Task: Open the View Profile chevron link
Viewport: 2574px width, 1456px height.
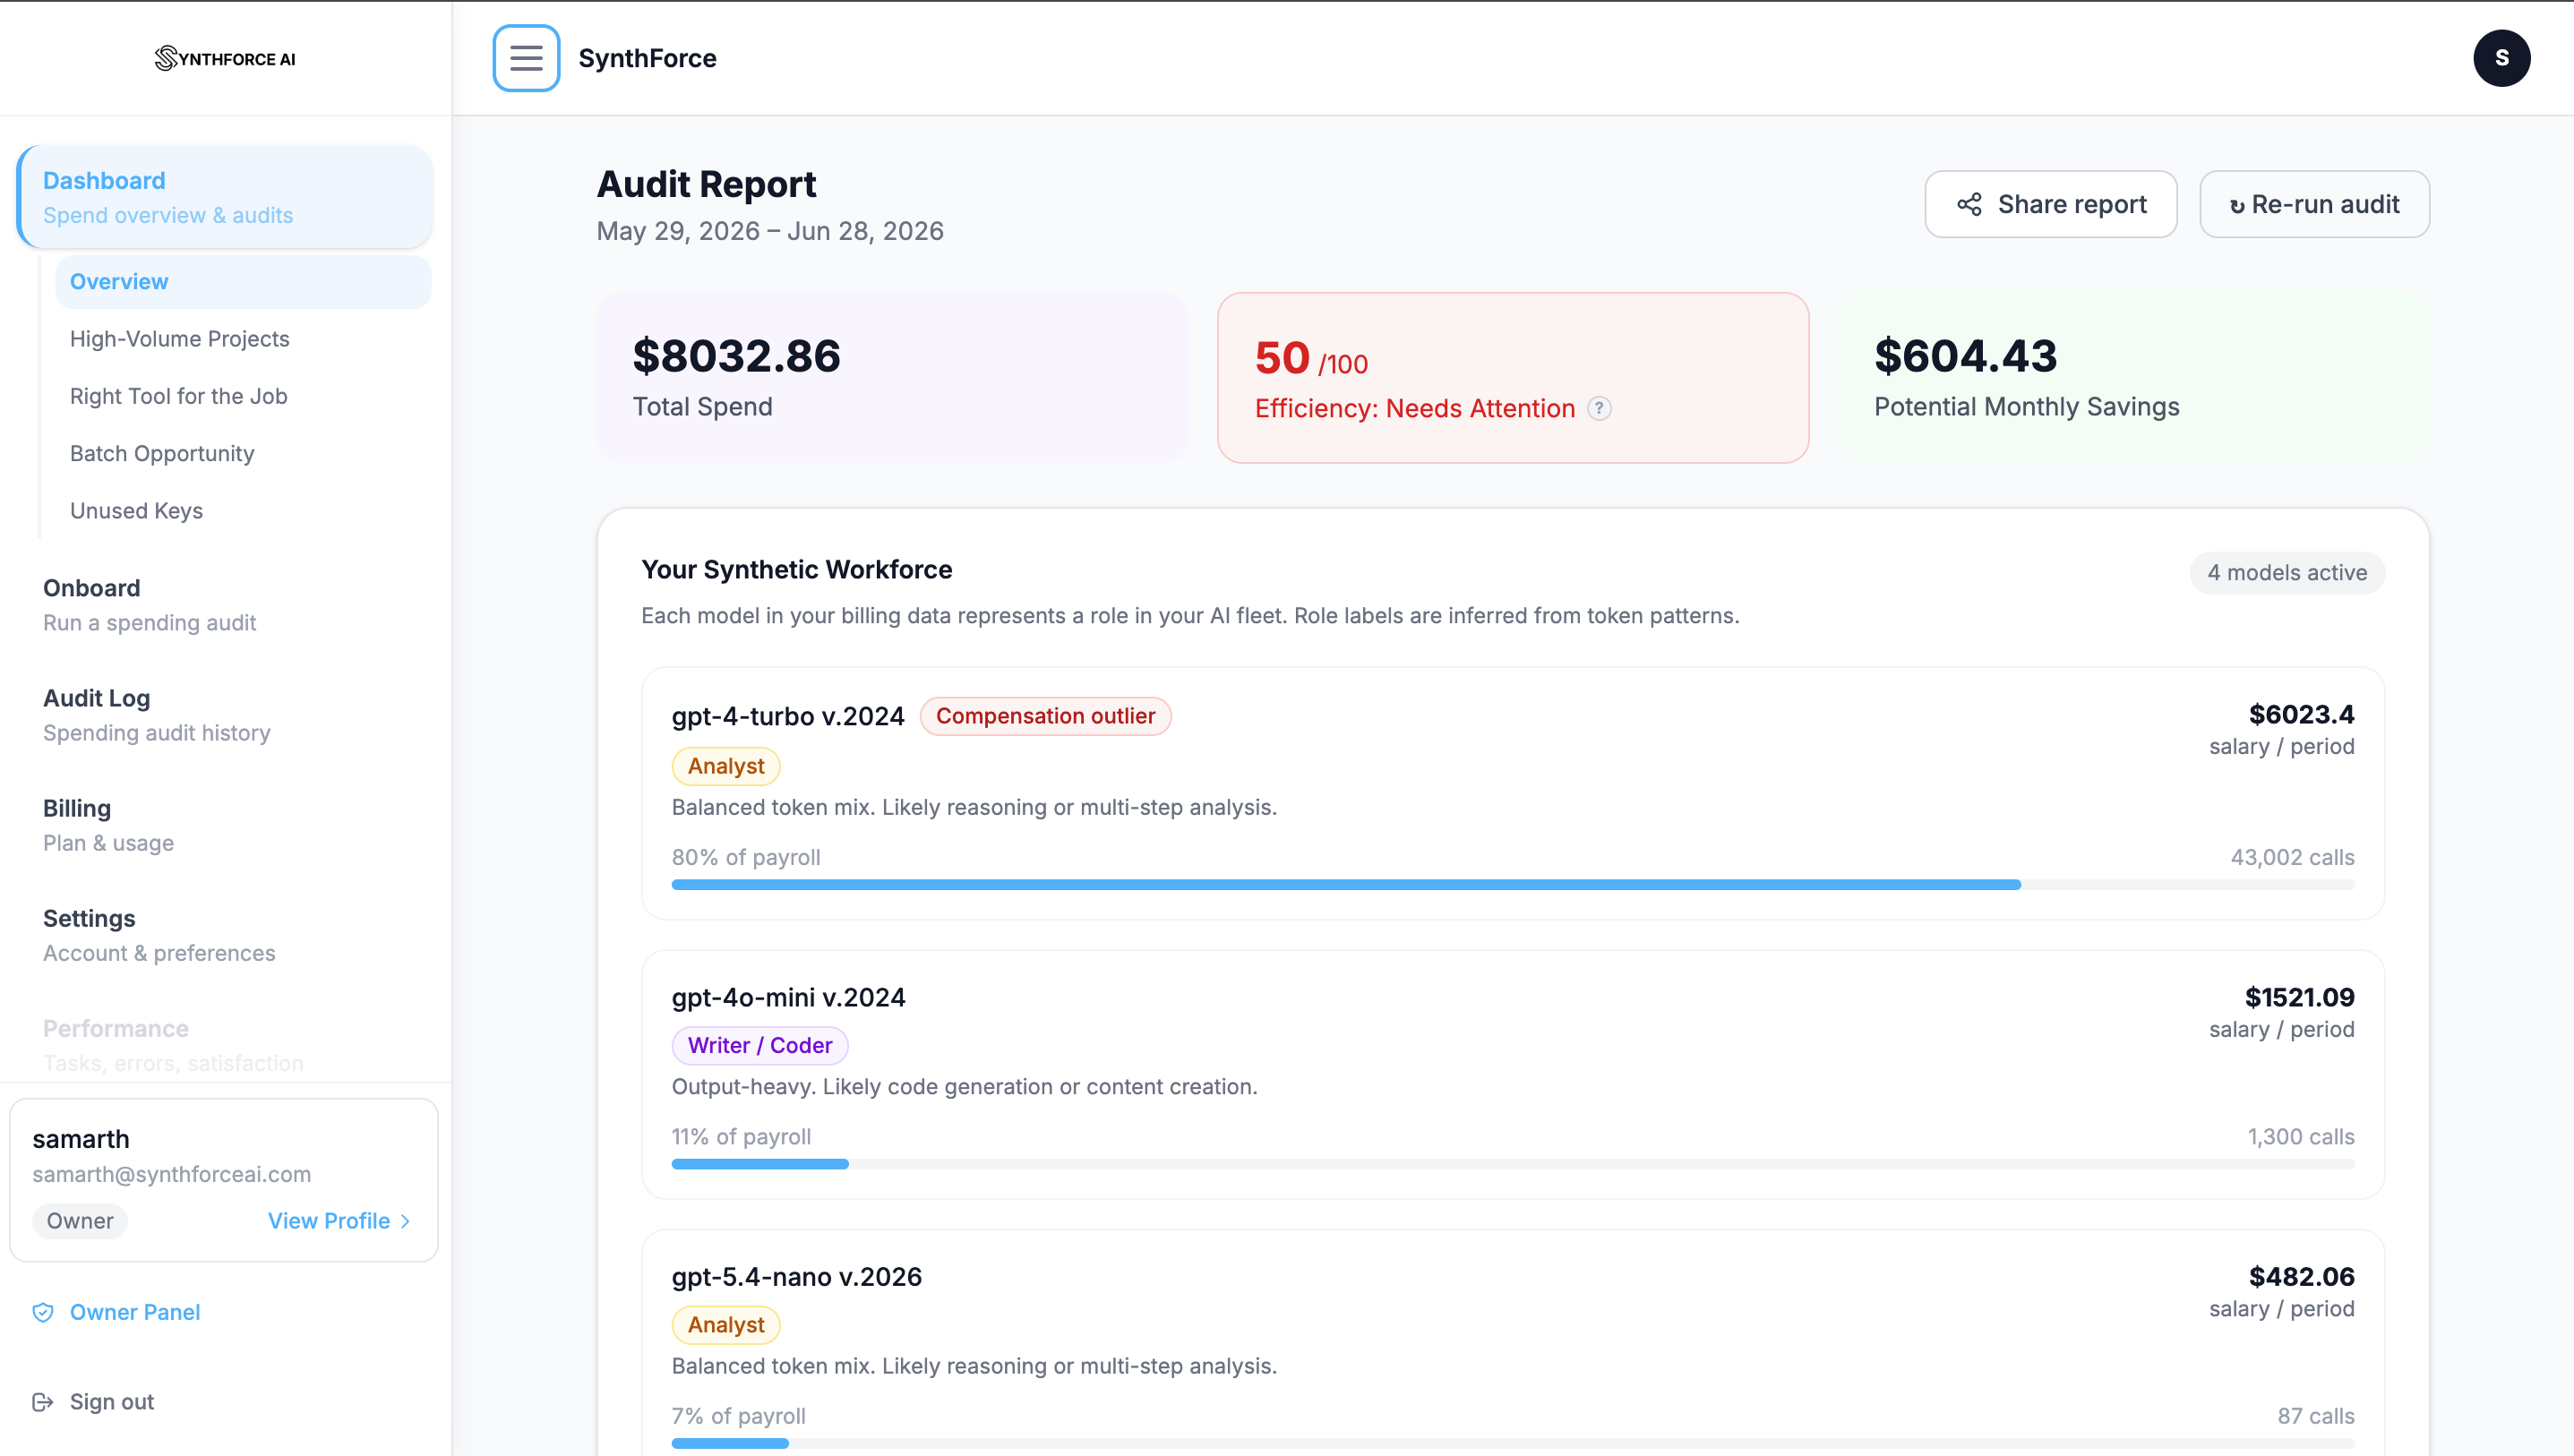Action: tap(339, 1221)
